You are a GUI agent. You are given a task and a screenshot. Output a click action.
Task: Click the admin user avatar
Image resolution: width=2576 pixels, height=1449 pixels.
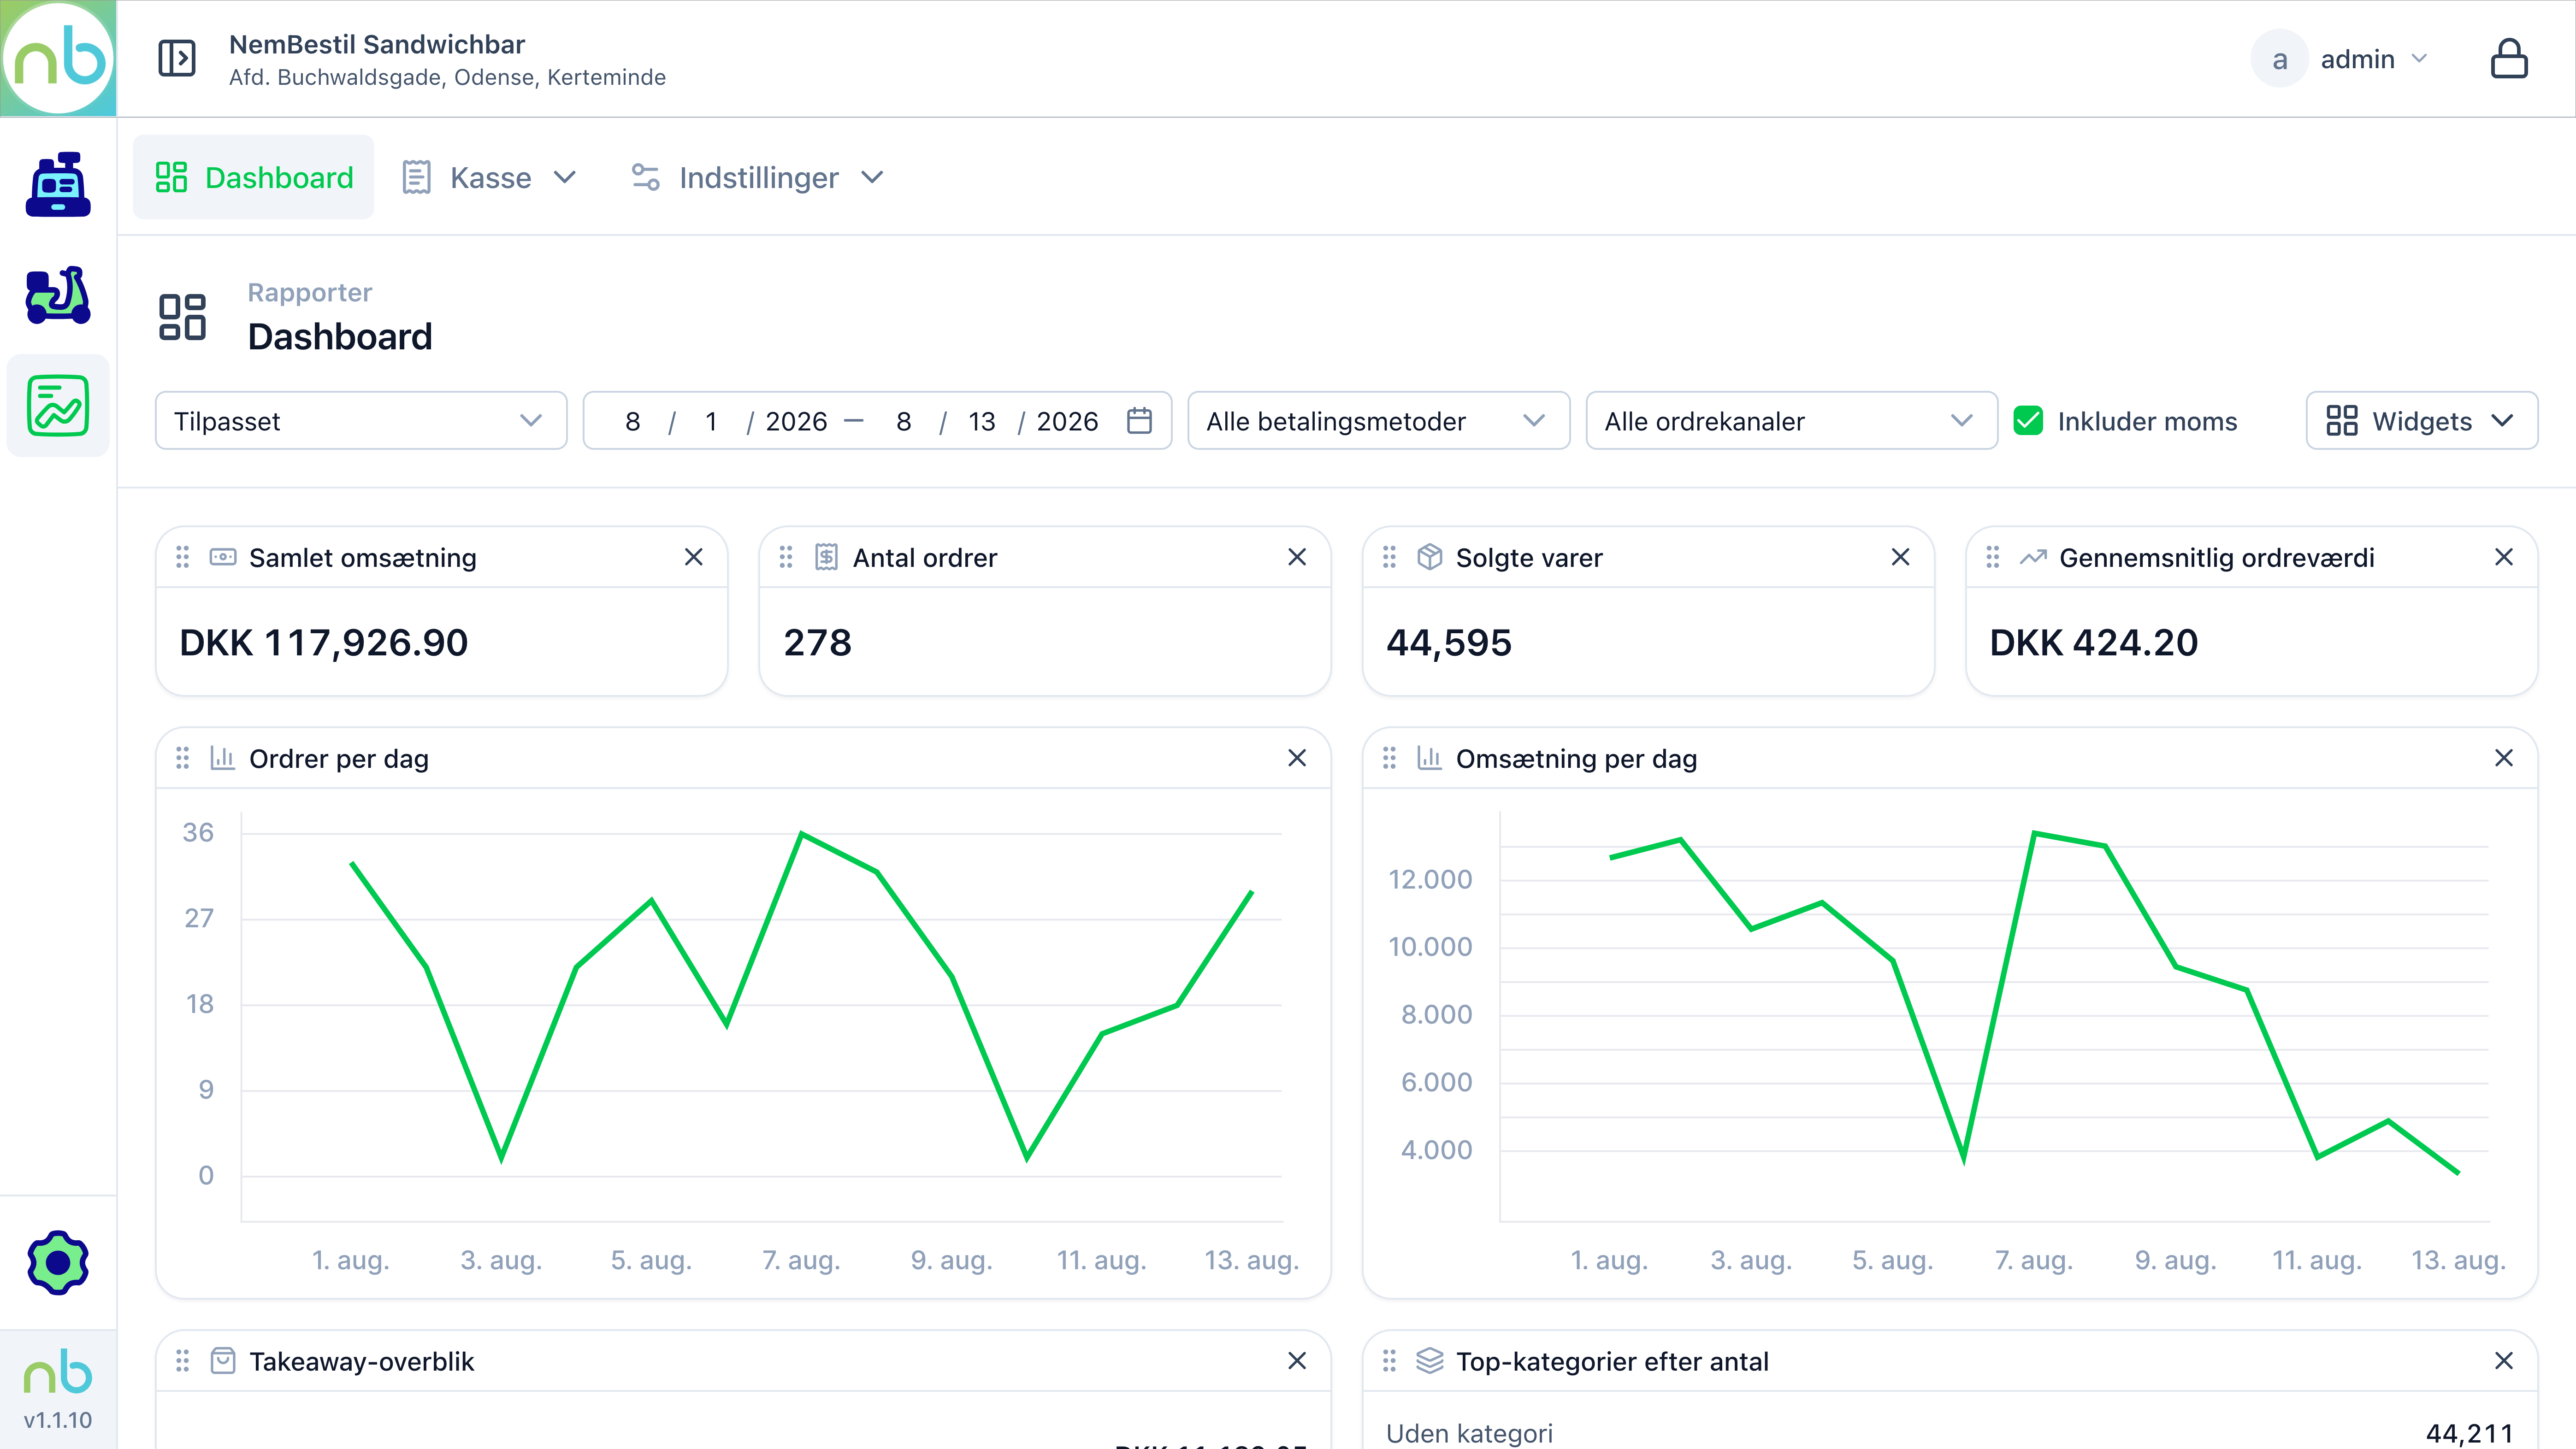coord(2279,59)
